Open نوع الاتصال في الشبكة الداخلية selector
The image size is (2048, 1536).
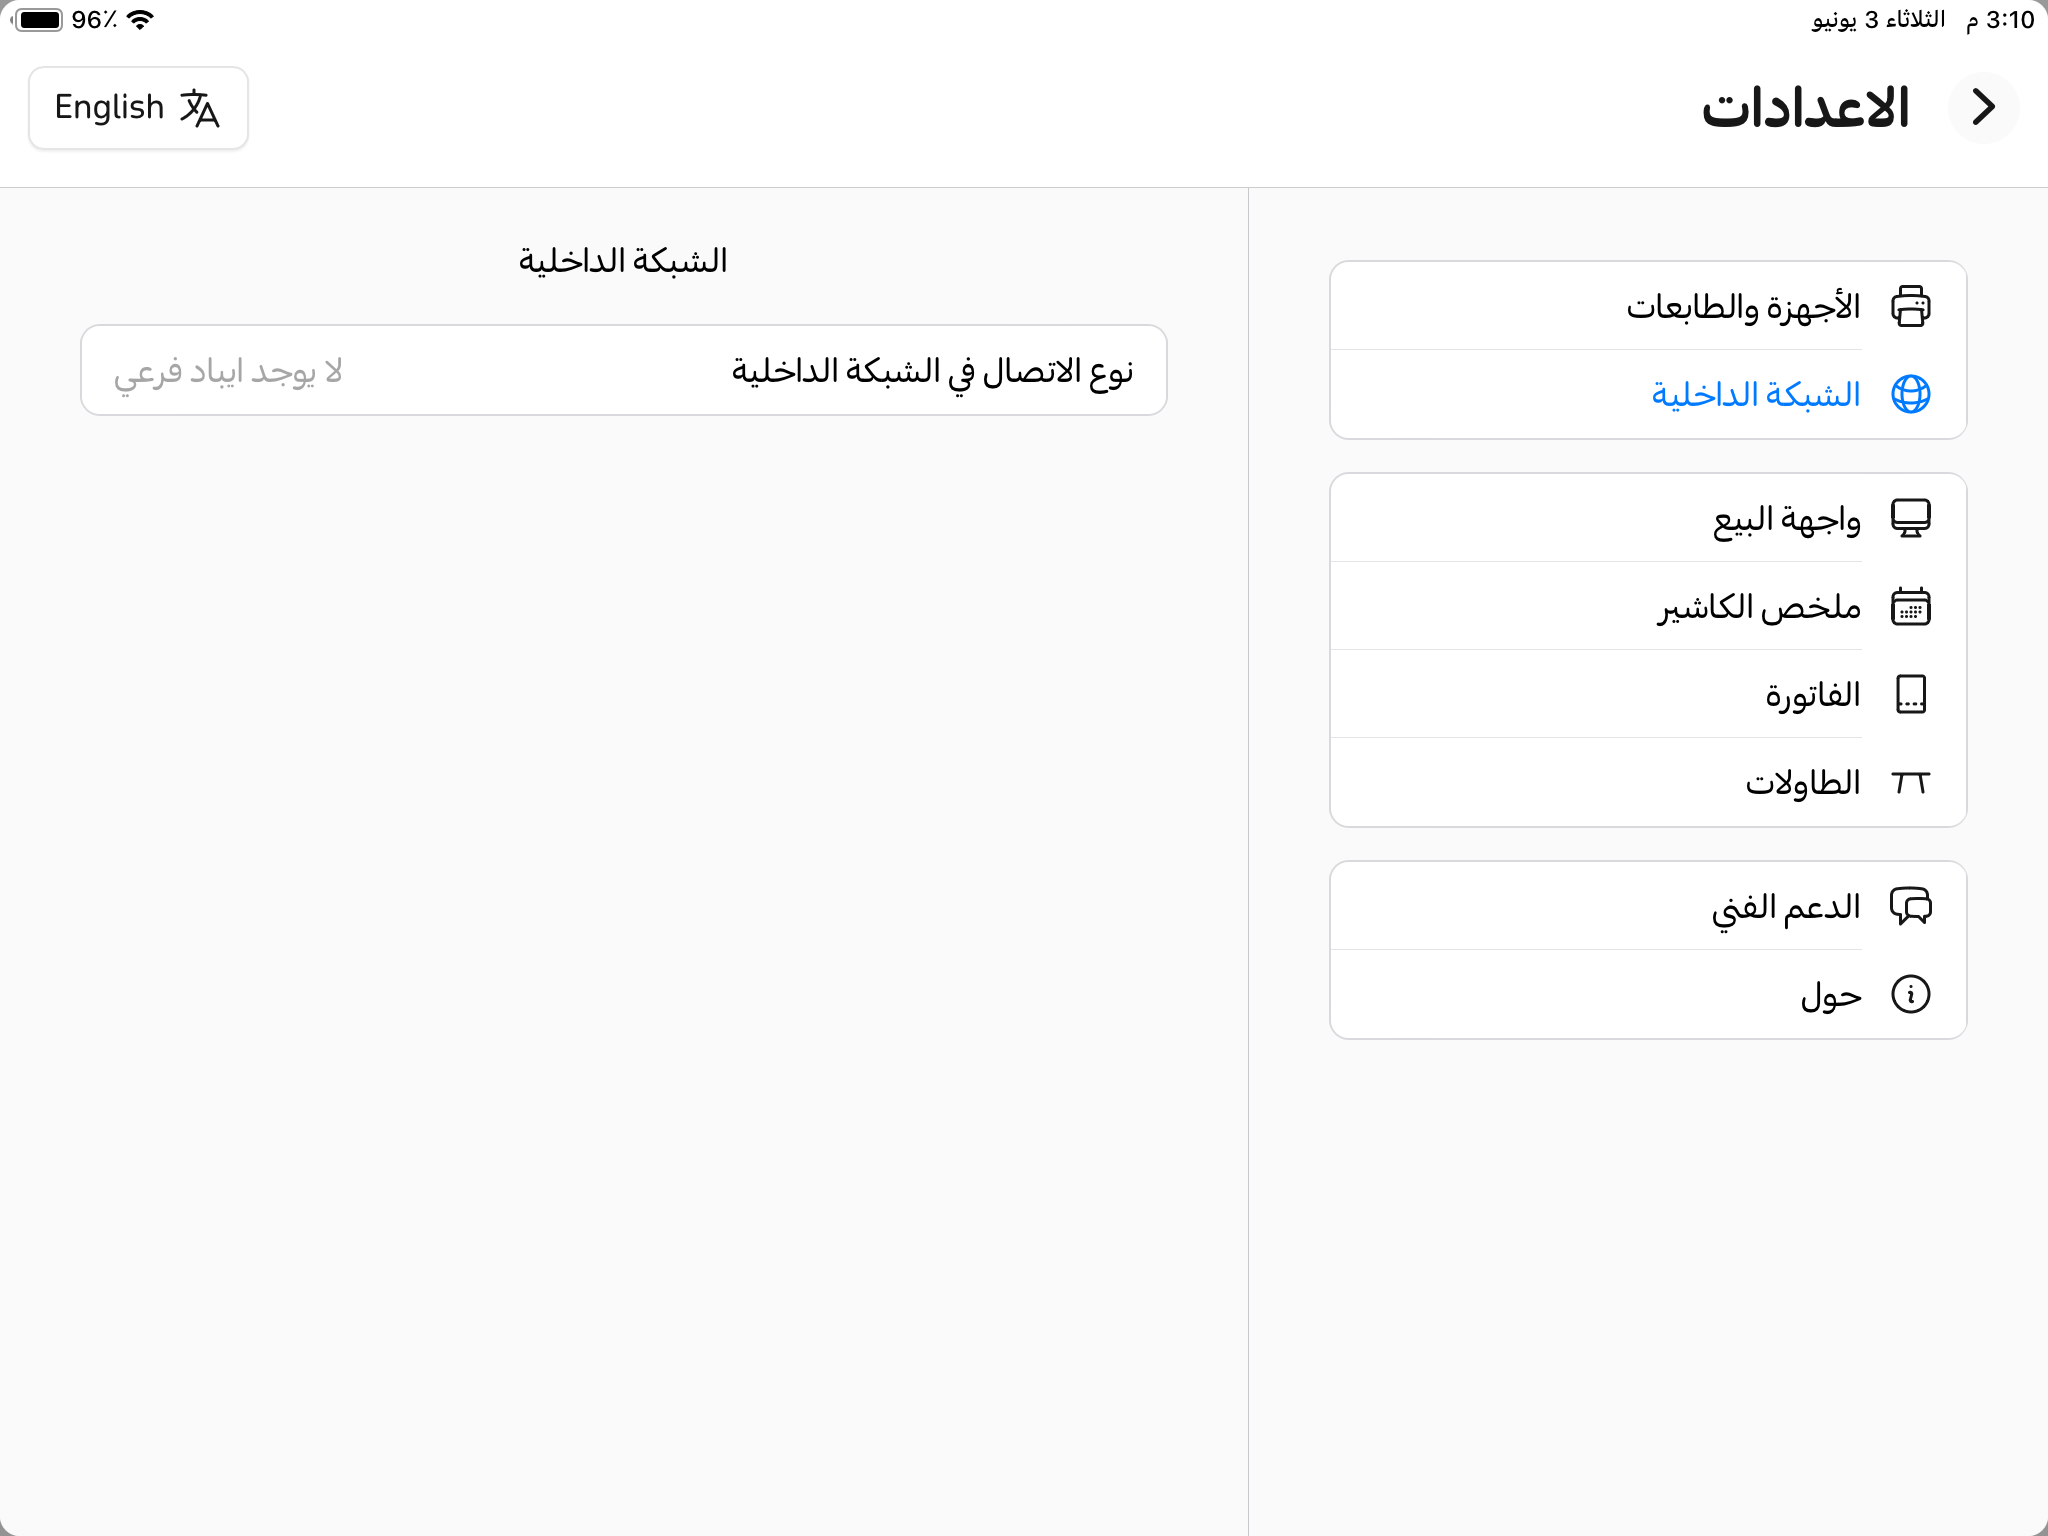624,370
